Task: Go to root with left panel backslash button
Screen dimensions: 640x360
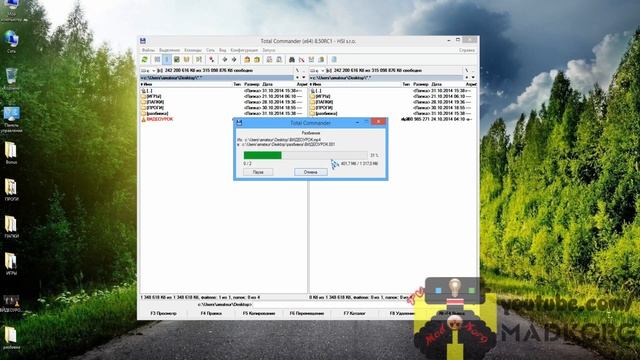Action: click(297, 71)
